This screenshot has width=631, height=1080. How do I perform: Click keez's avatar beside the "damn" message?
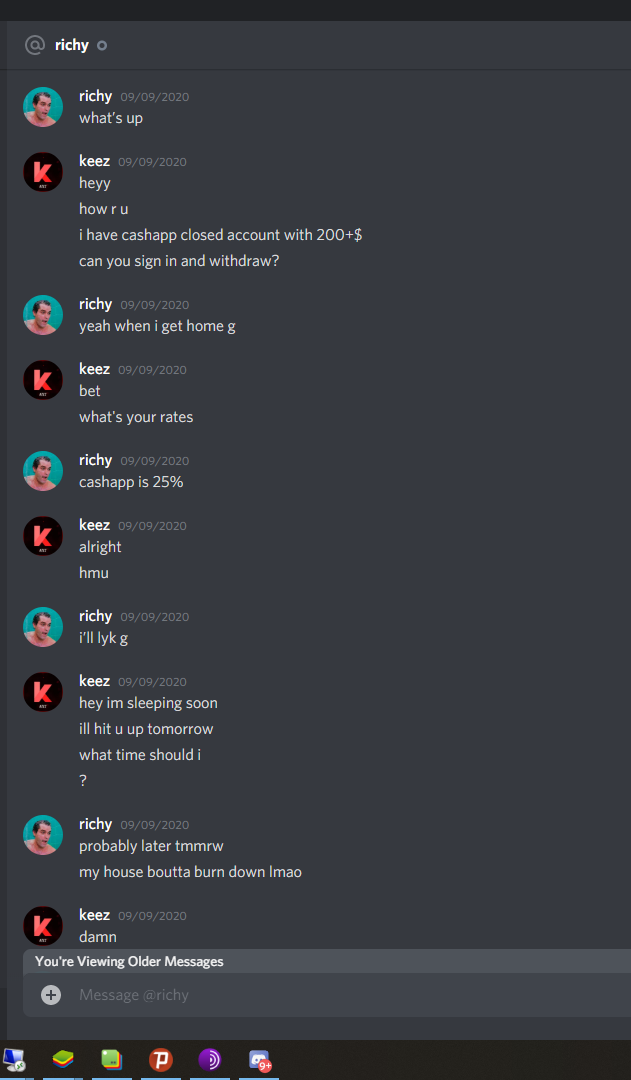click(x=43, y=926)
